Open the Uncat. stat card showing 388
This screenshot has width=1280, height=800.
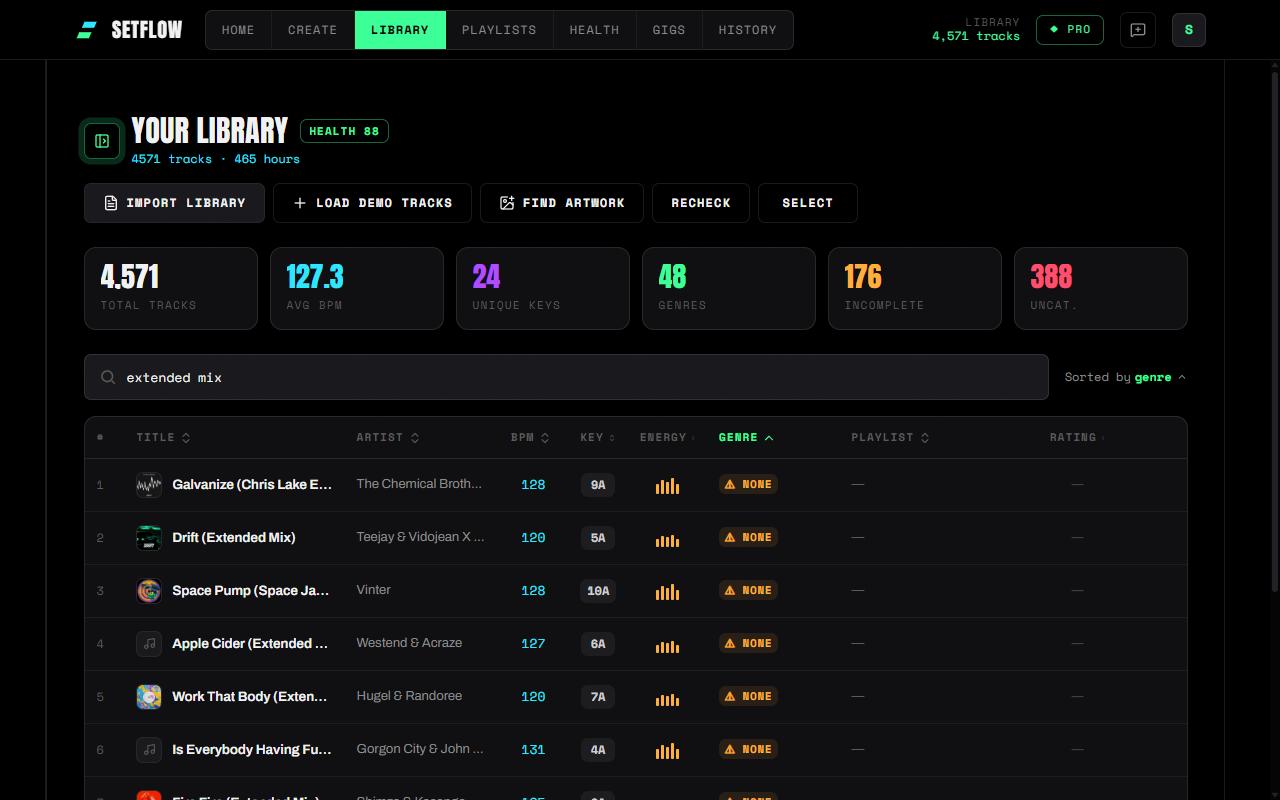tap(1101, 289)
